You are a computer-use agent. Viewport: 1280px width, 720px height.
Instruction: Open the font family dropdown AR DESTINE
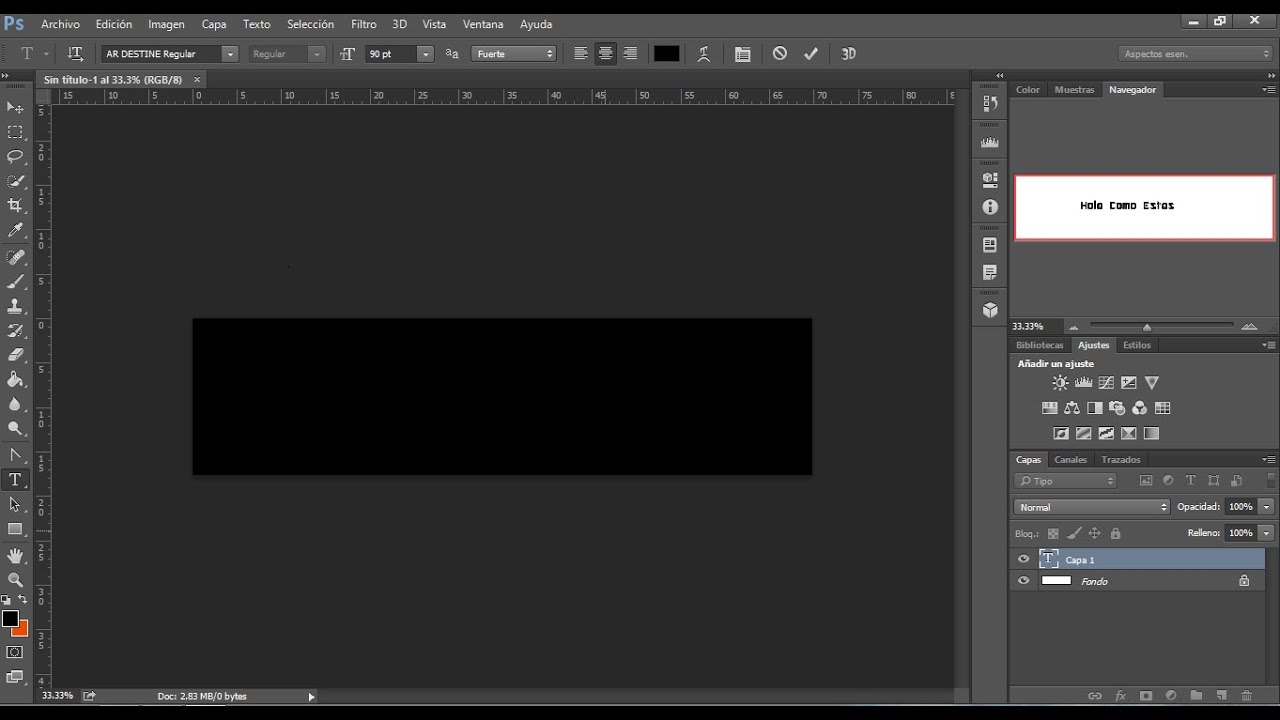click(x=230, y=54)
